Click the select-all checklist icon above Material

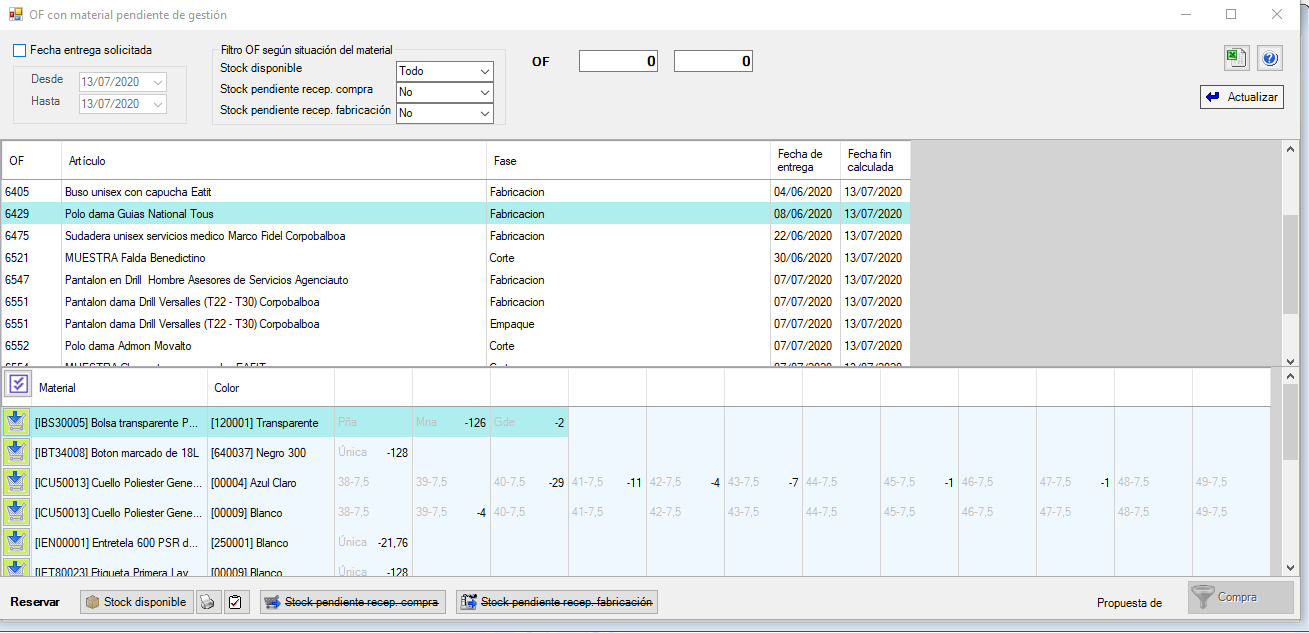point(18,385)
